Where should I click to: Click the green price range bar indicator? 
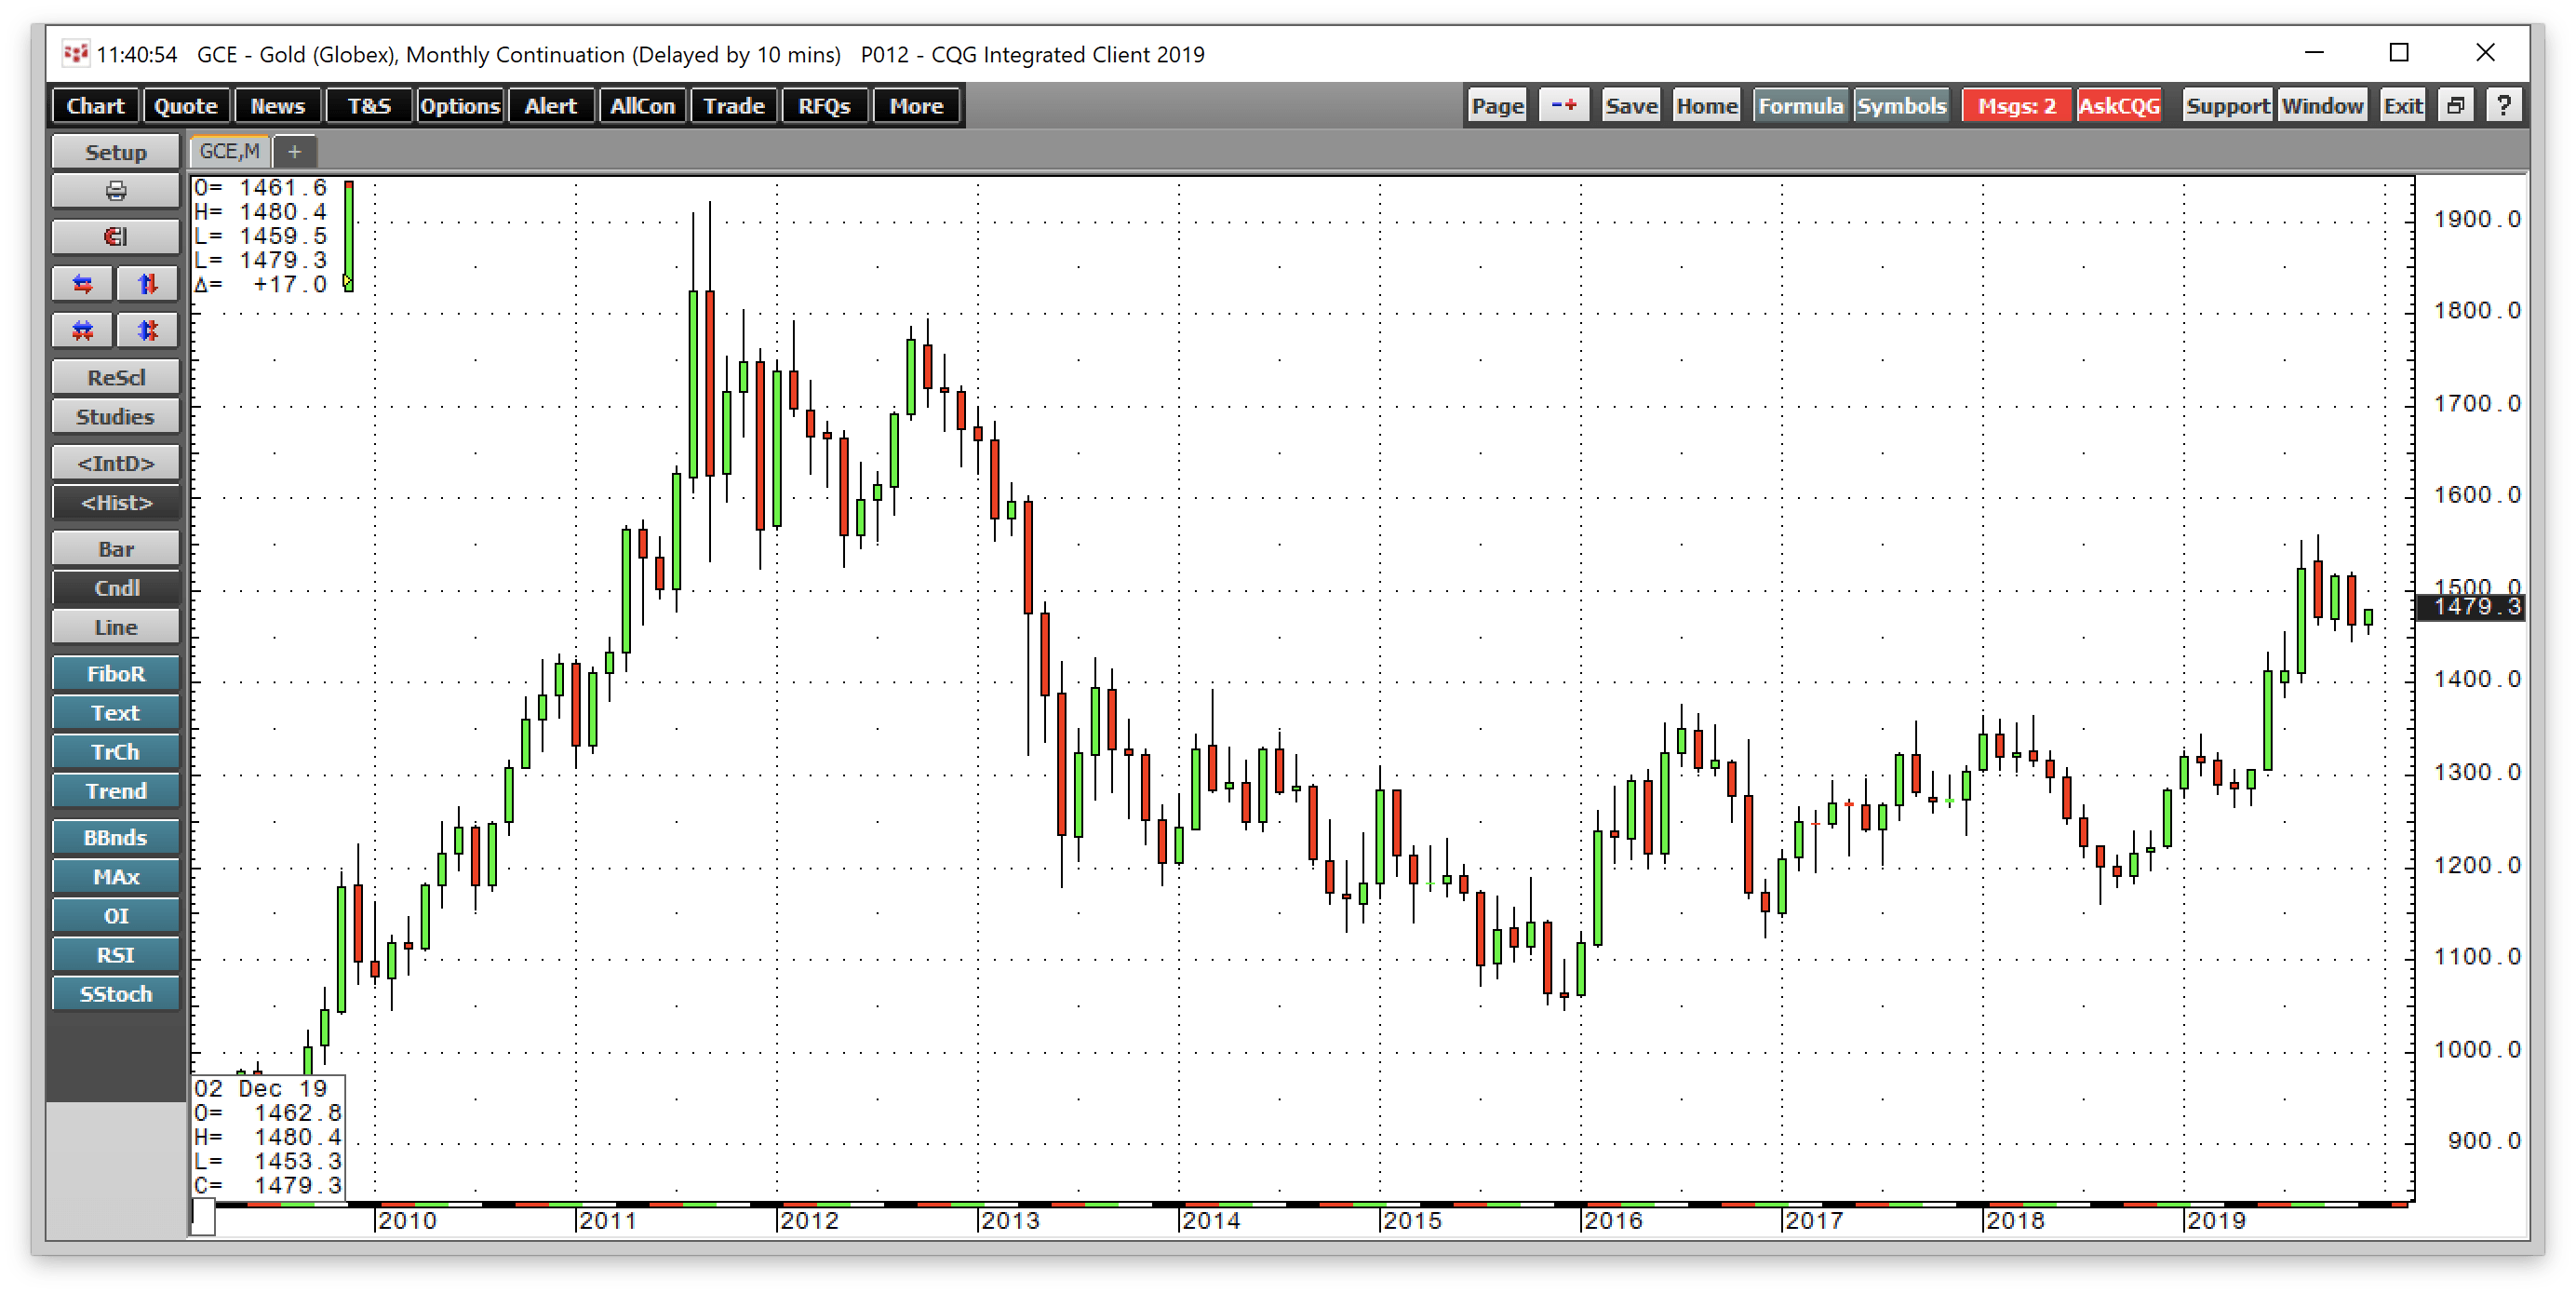point(348,236)
